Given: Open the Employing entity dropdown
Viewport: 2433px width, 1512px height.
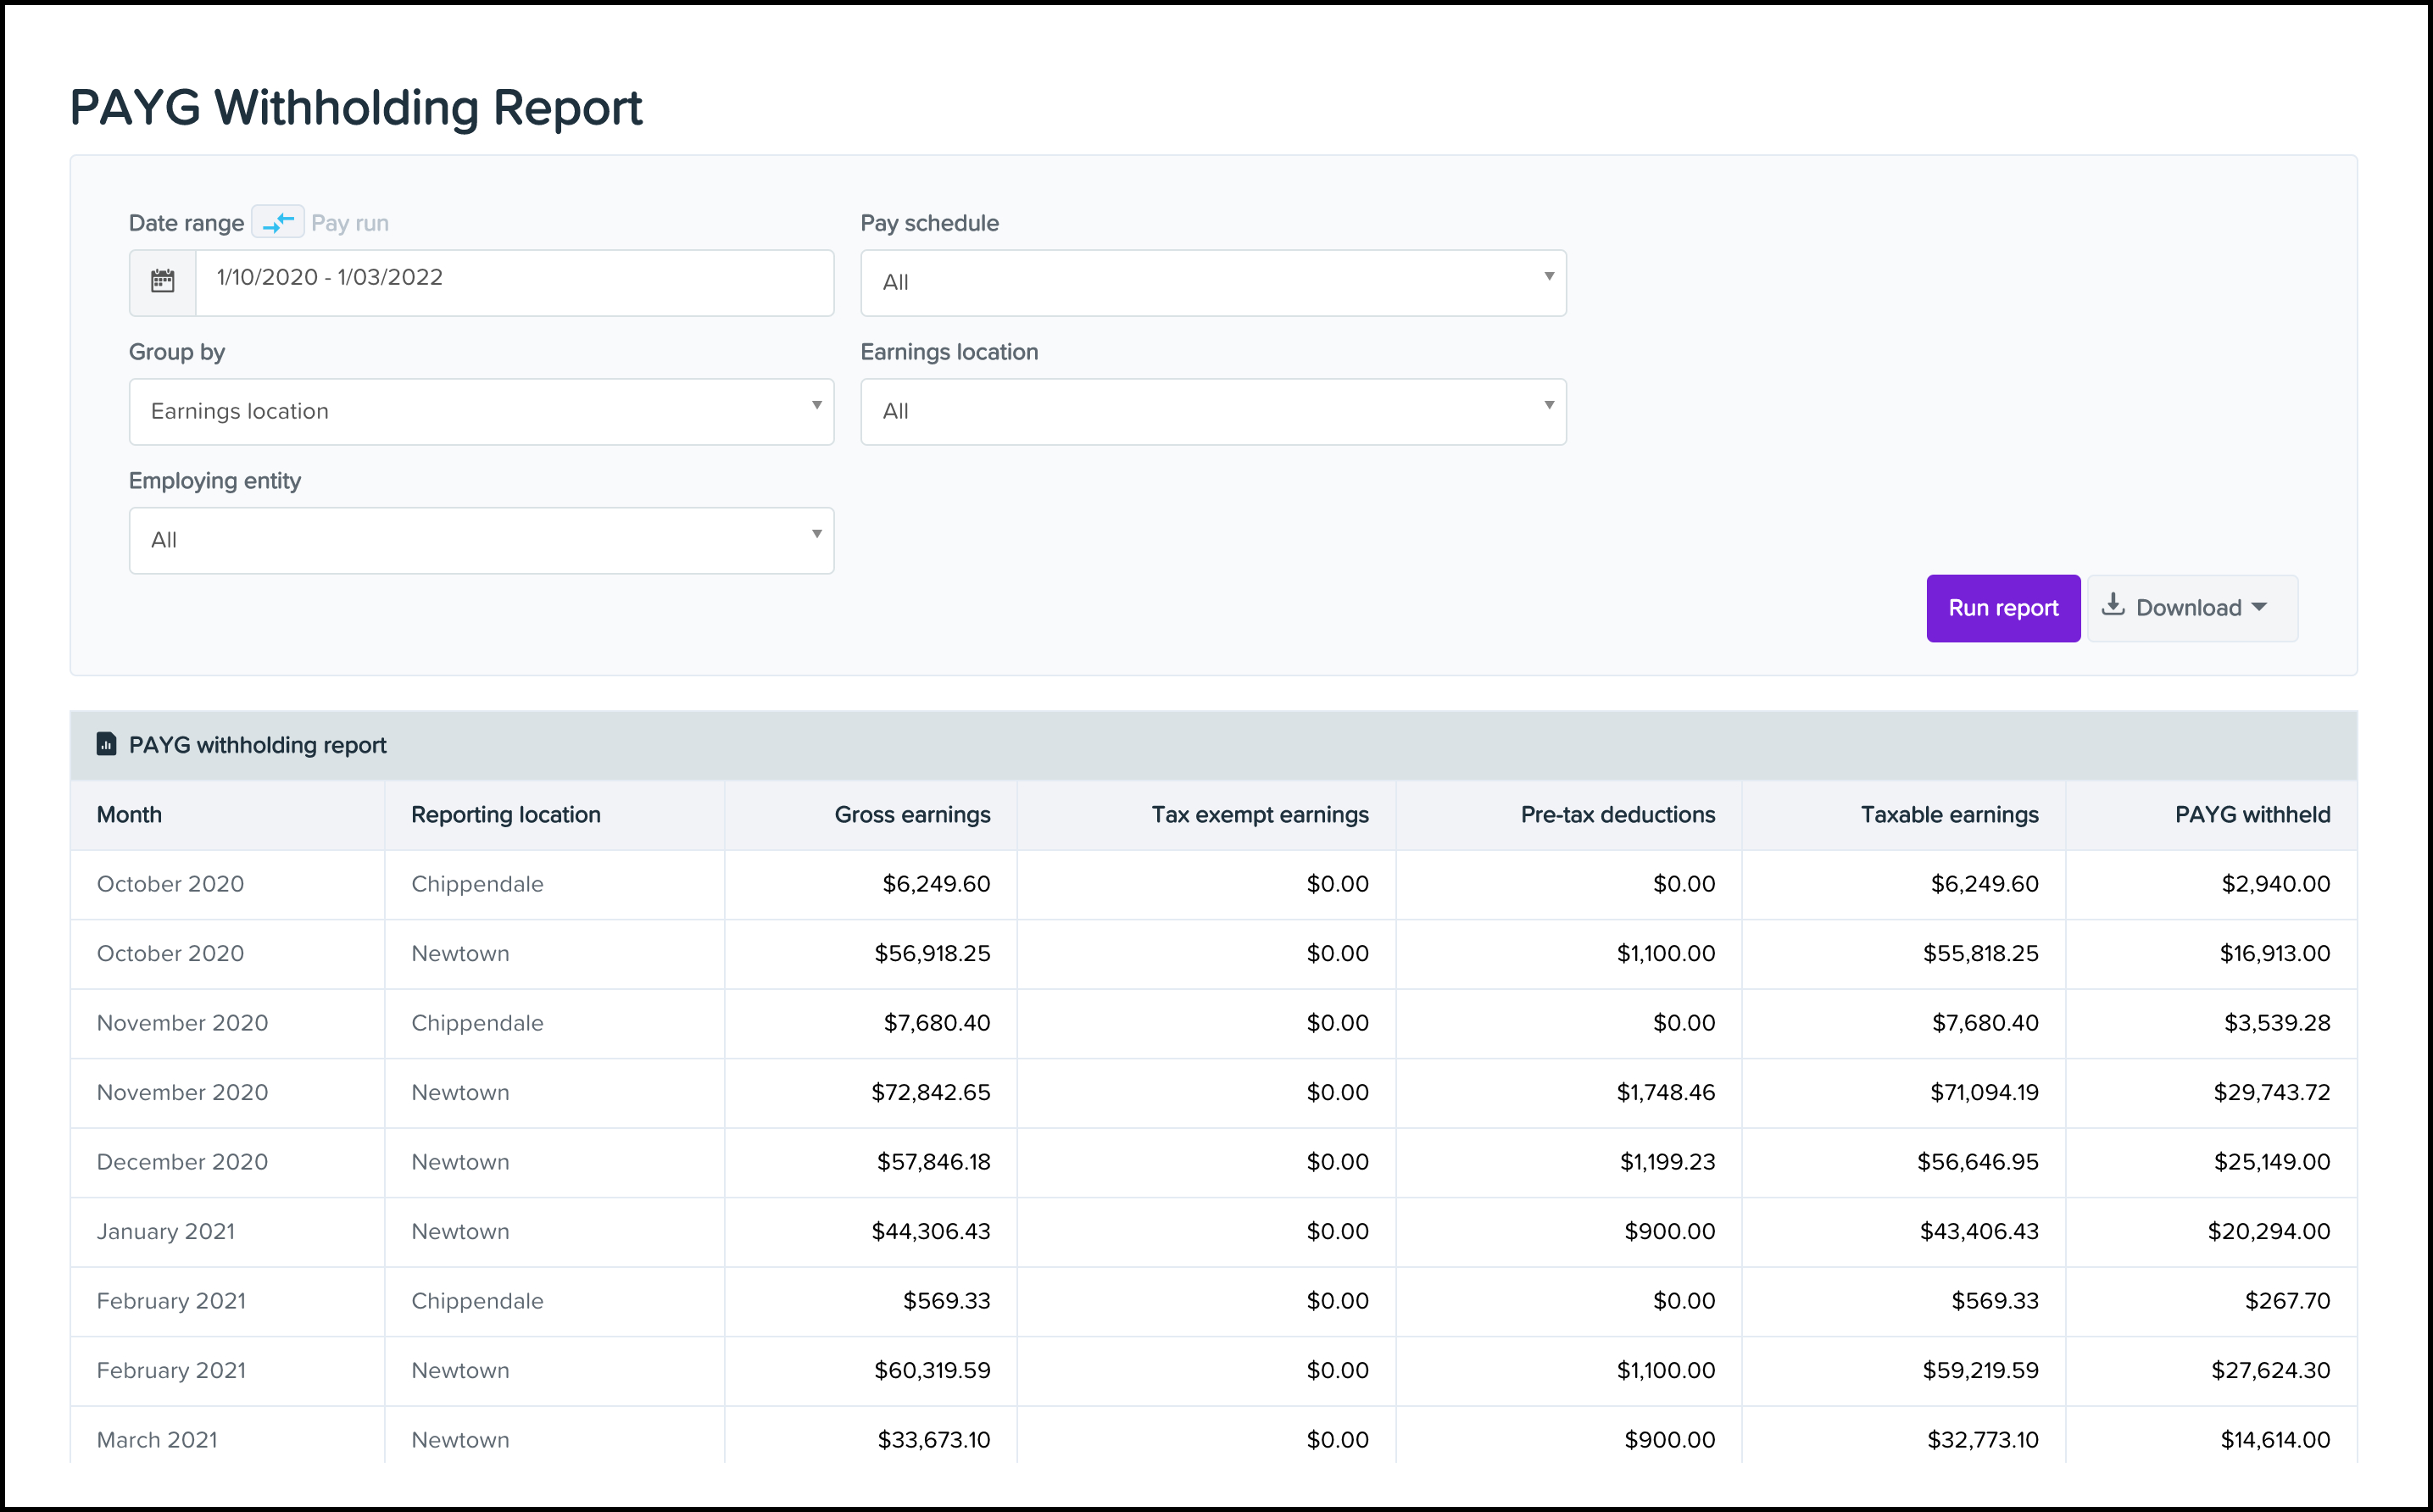Looking at the screenshot, I should point(481,541).
